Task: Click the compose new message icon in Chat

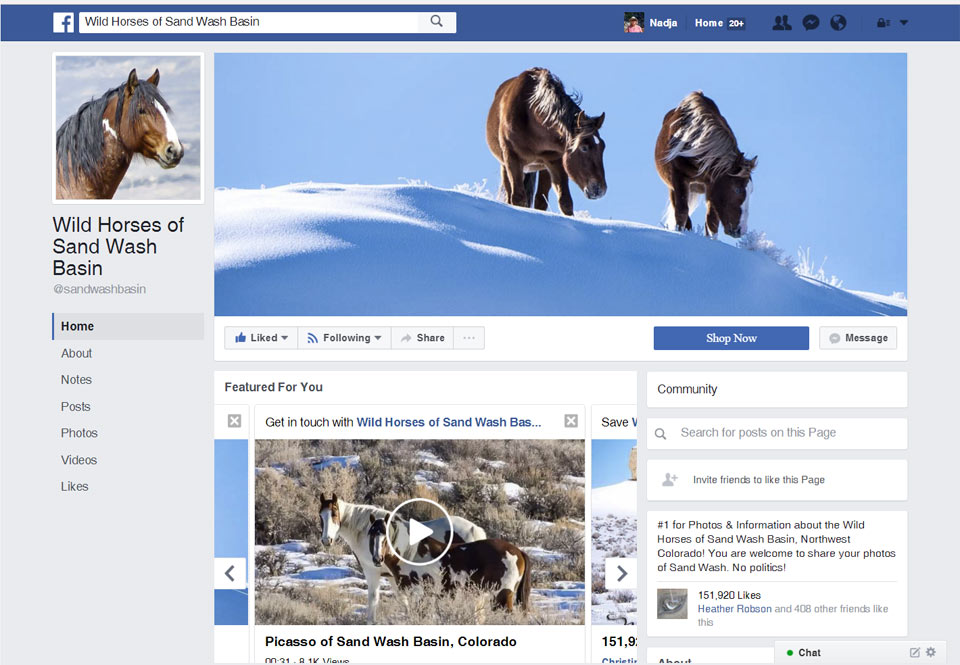Action: point(914,653)
